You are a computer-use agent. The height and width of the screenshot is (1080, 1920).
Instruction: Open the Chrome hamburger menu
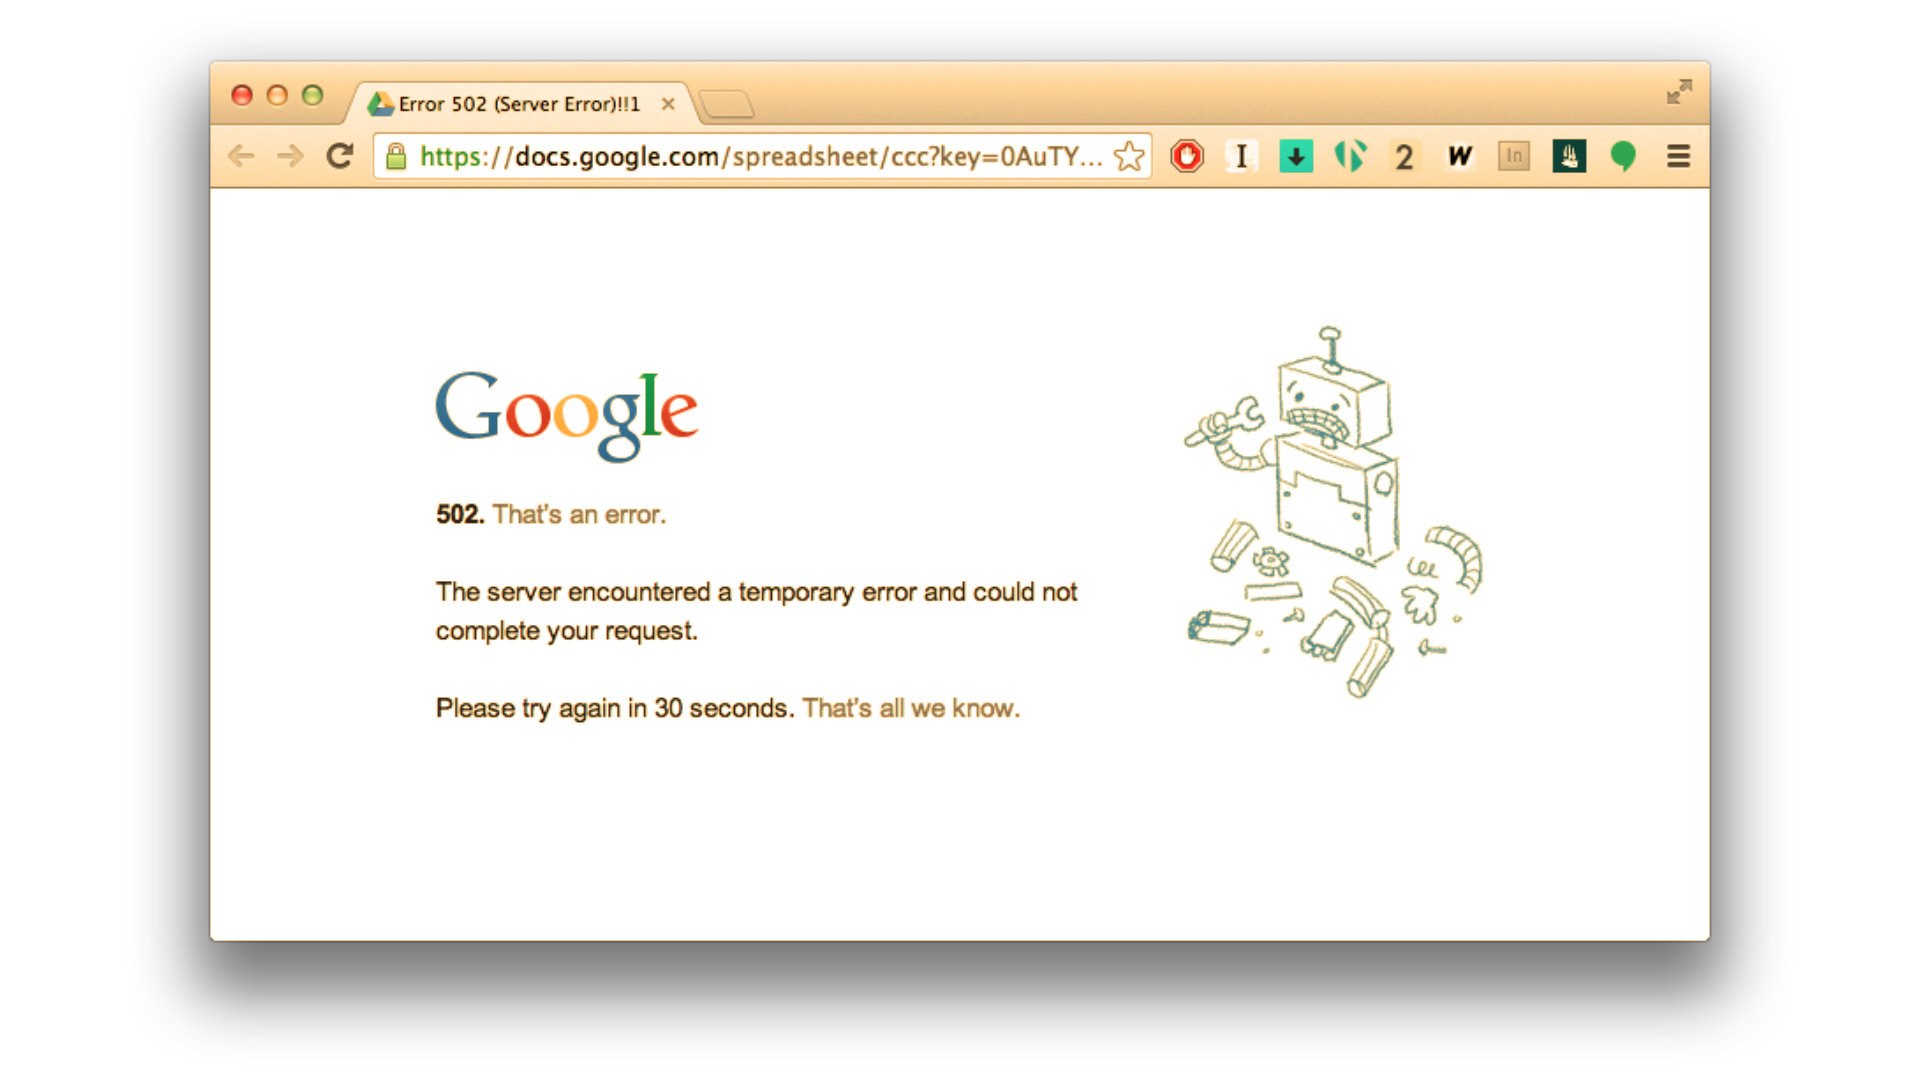(1678, 156)
